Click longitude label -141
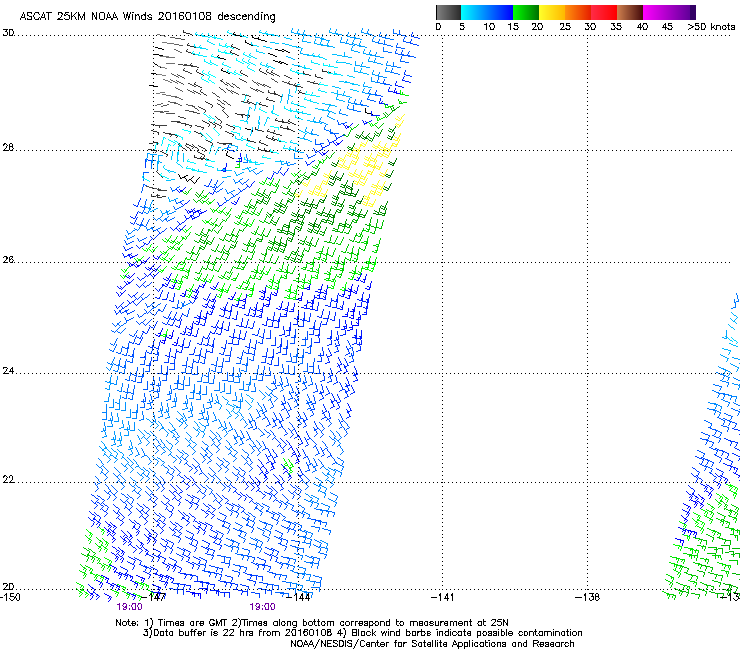Viewport: 740px width, 650px height. [443, 597]
